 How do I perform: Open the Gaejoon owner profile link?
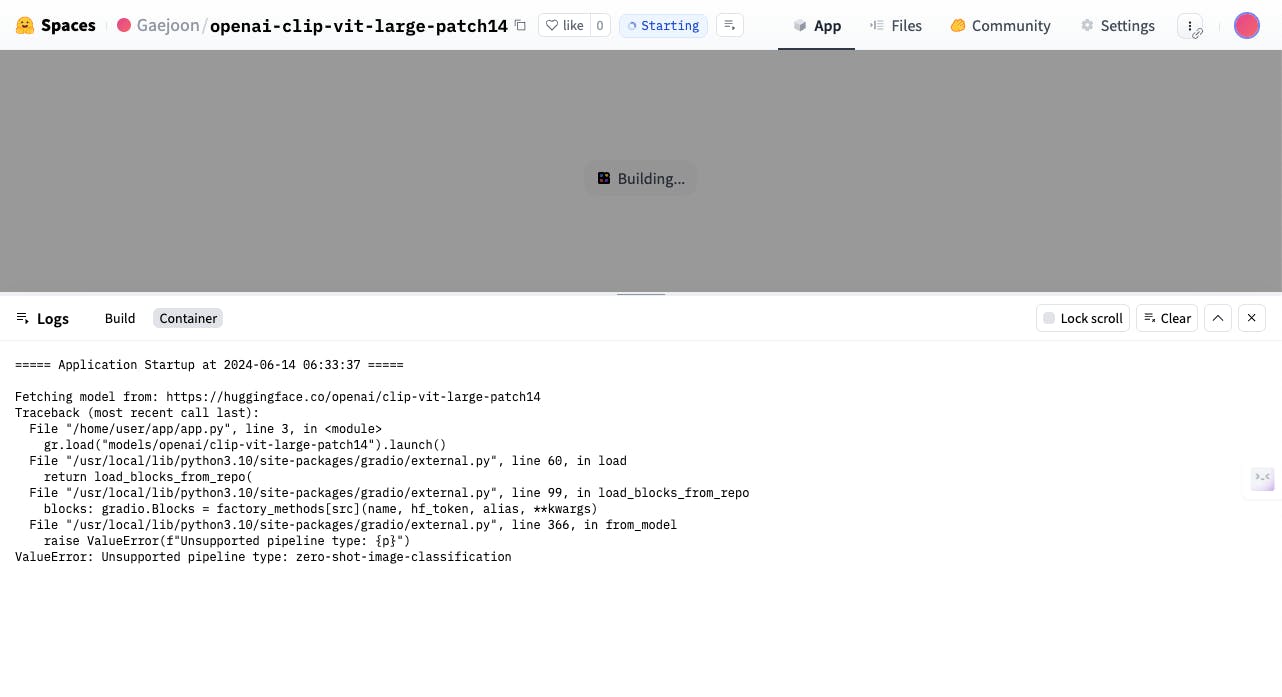[x=167, y=25]
